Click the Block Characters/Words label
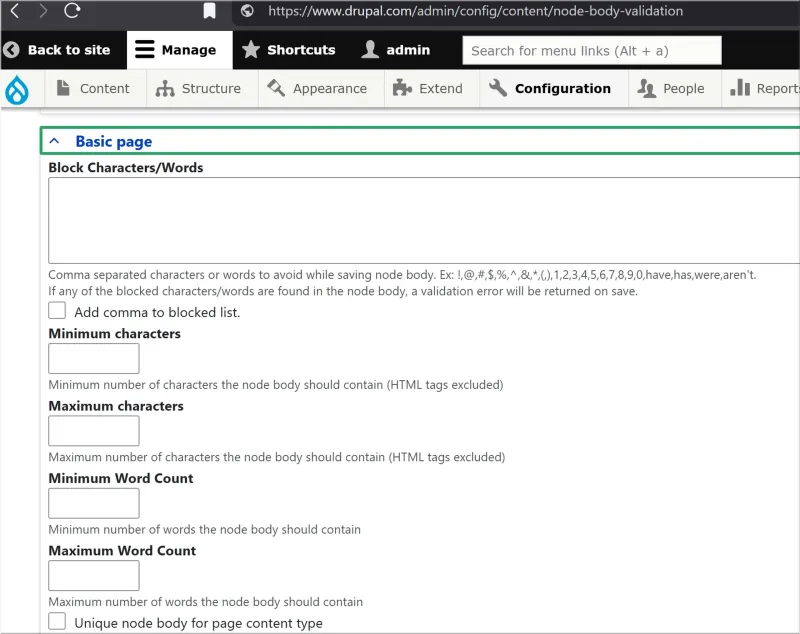800x634 pixels. 126,168
